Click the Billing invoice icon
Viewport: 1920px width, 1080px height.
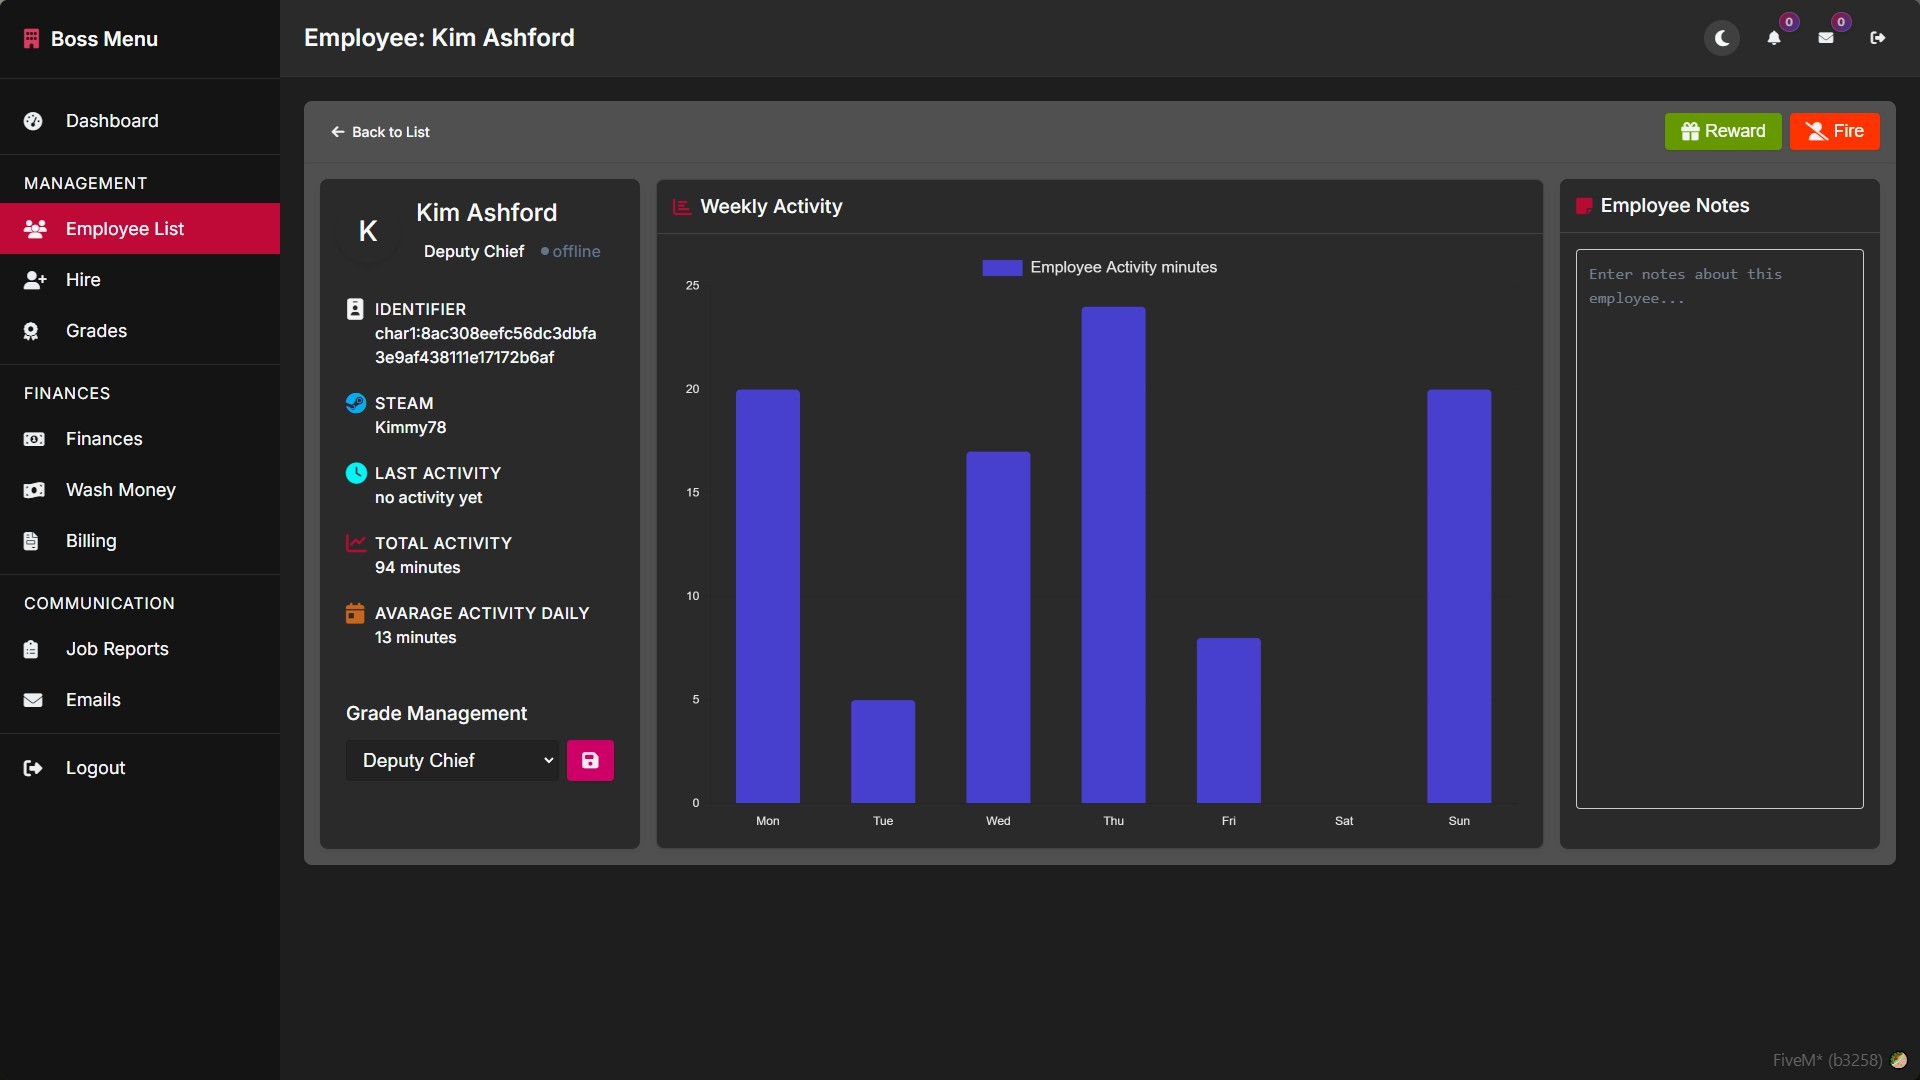tap(31, 541)
